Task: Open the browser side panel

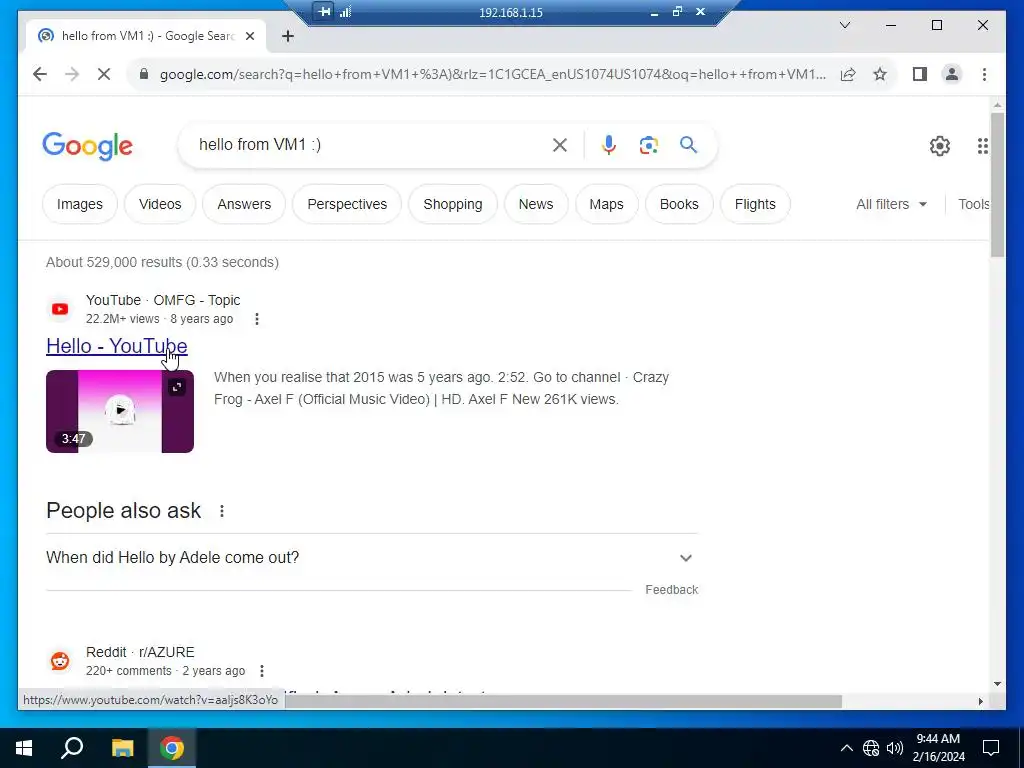Action: (x=920, y=74)
